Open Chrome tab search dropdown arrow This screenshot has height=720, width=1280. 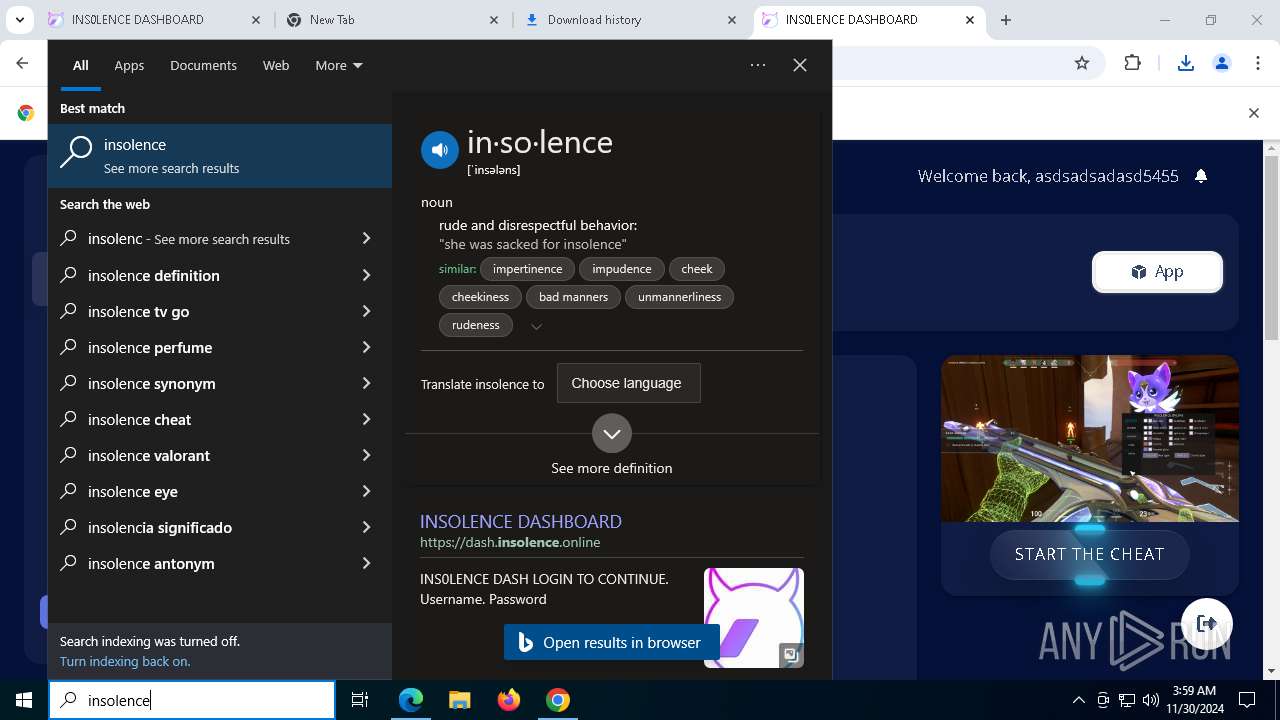(20, 20)
